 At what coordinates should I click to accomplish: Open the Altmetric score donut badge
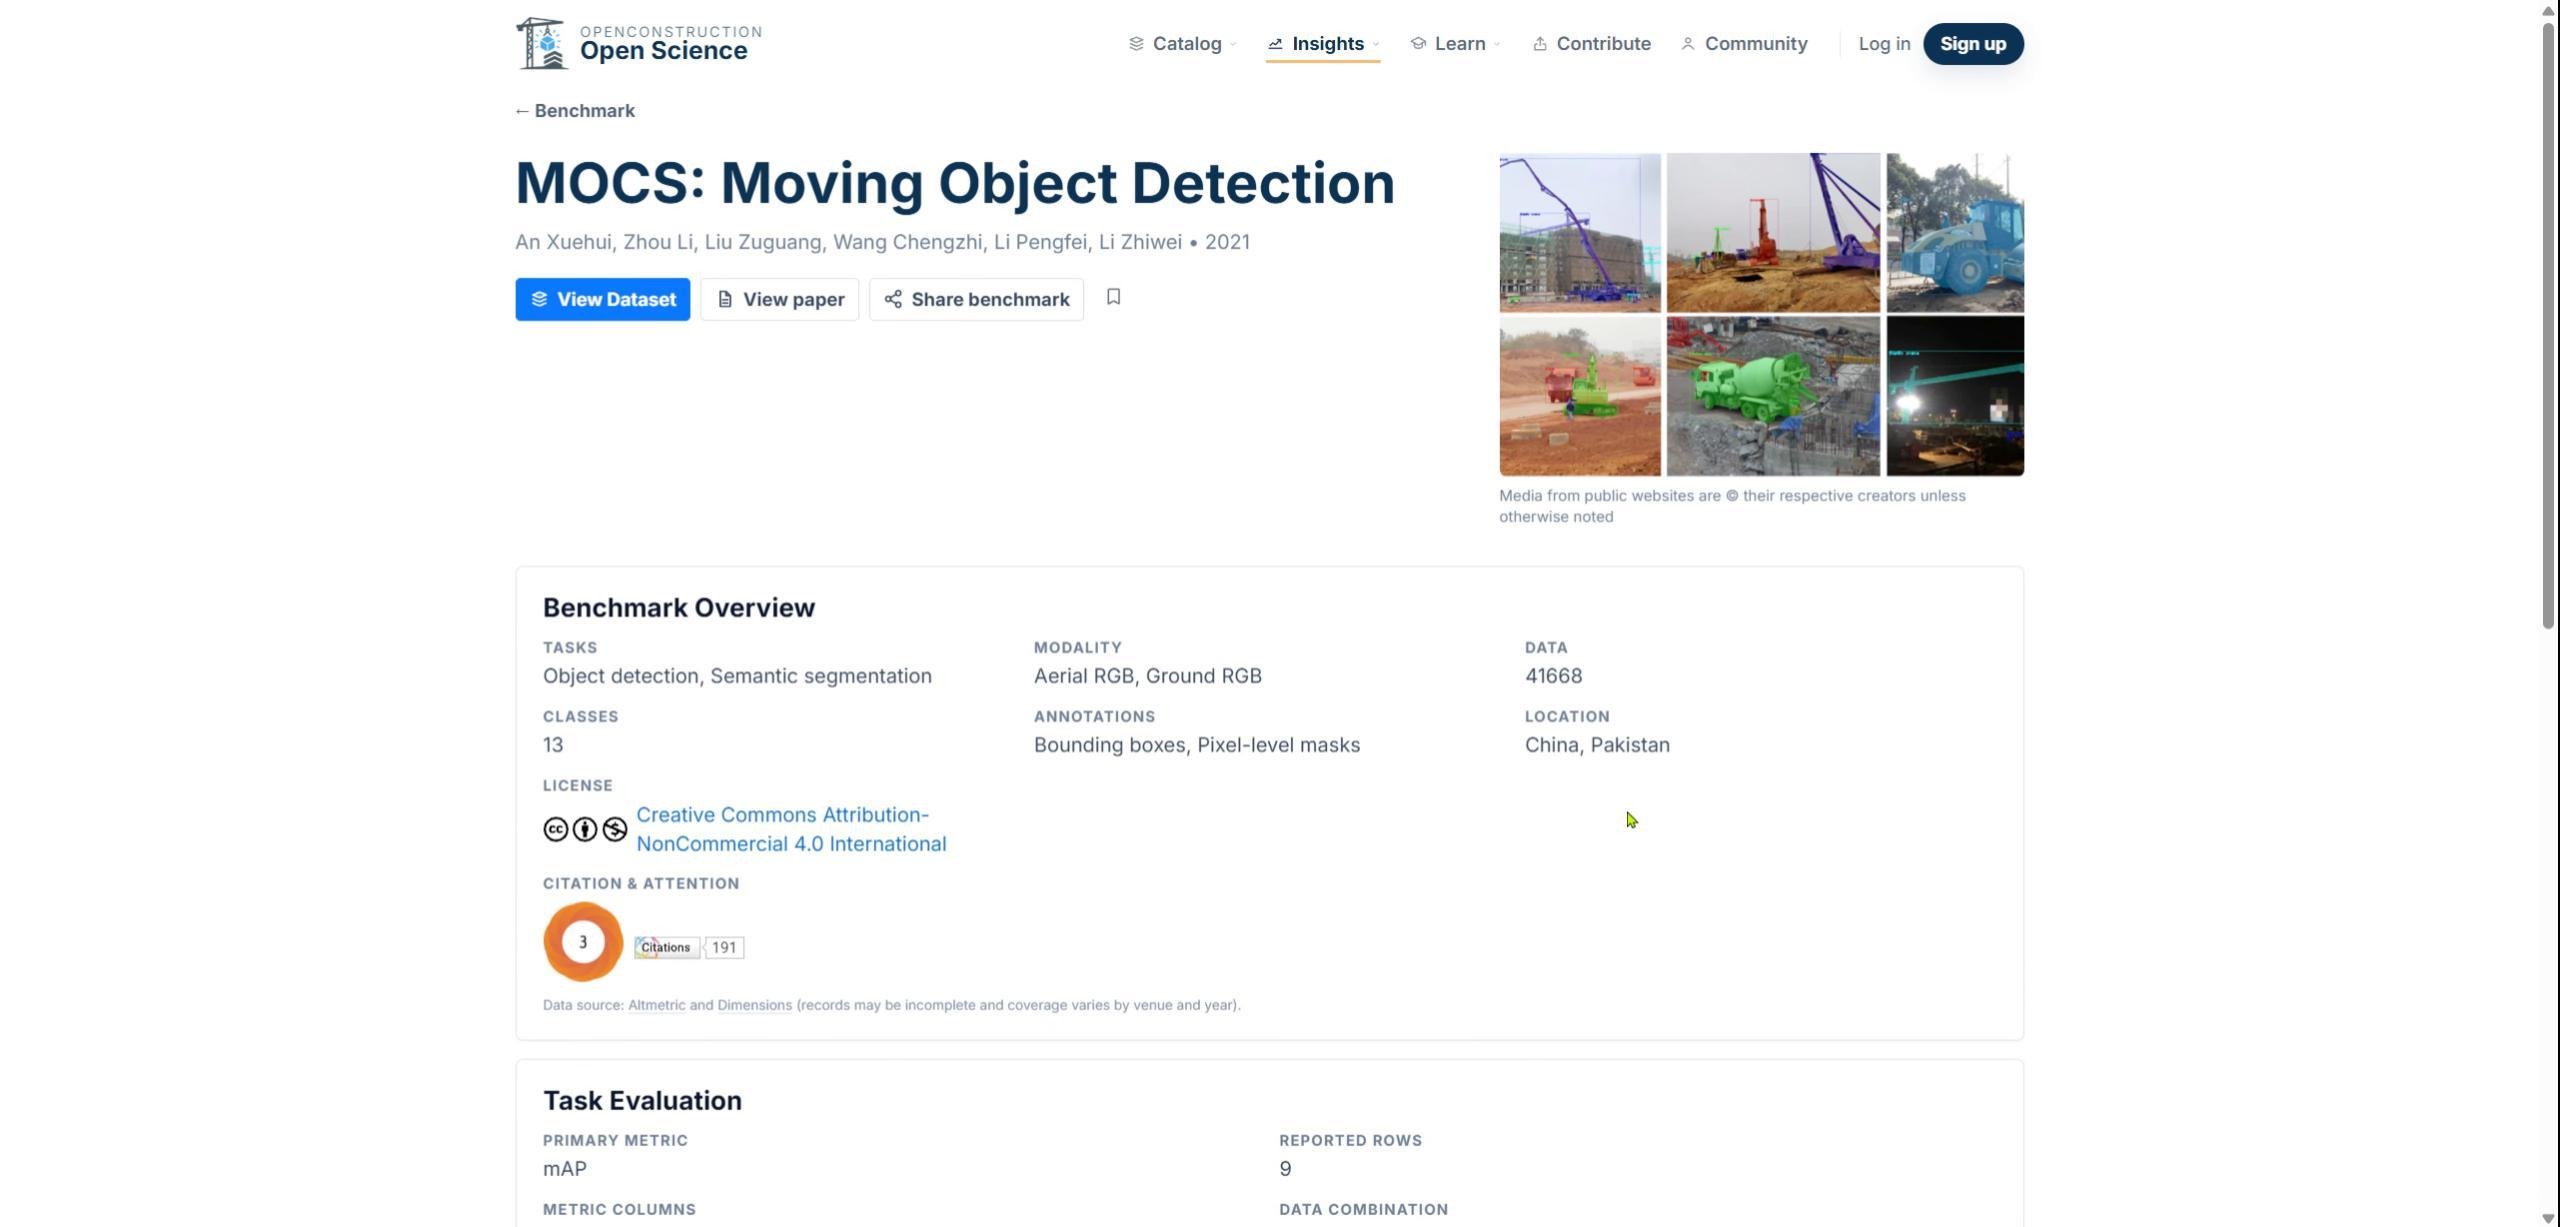coord(583,942)
